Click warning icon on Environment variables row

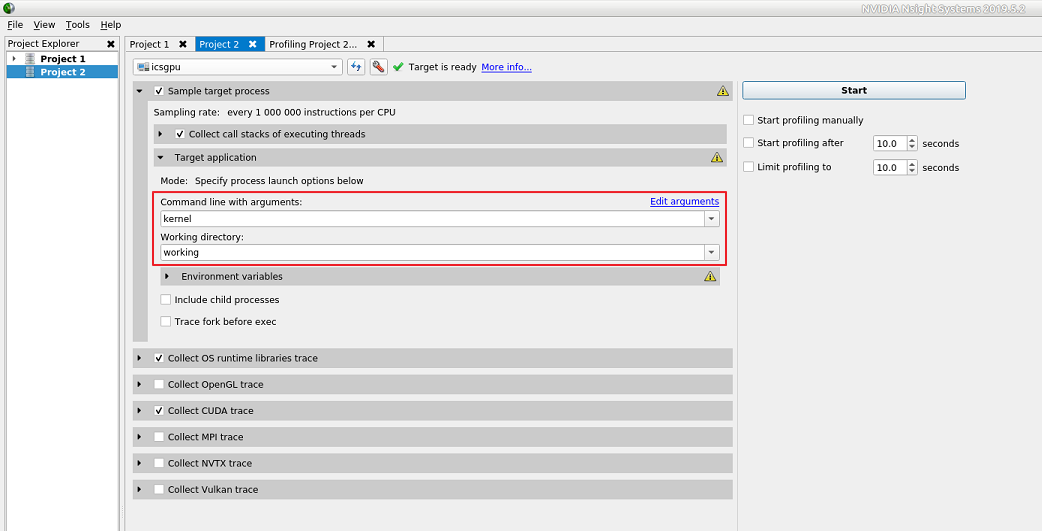pyautogui.click(x=710, y=276)
